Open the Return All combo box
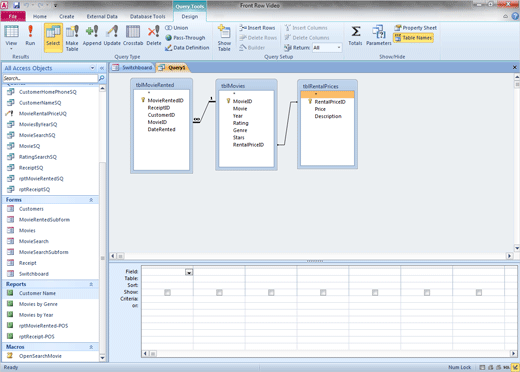 (x=327, y=48)
